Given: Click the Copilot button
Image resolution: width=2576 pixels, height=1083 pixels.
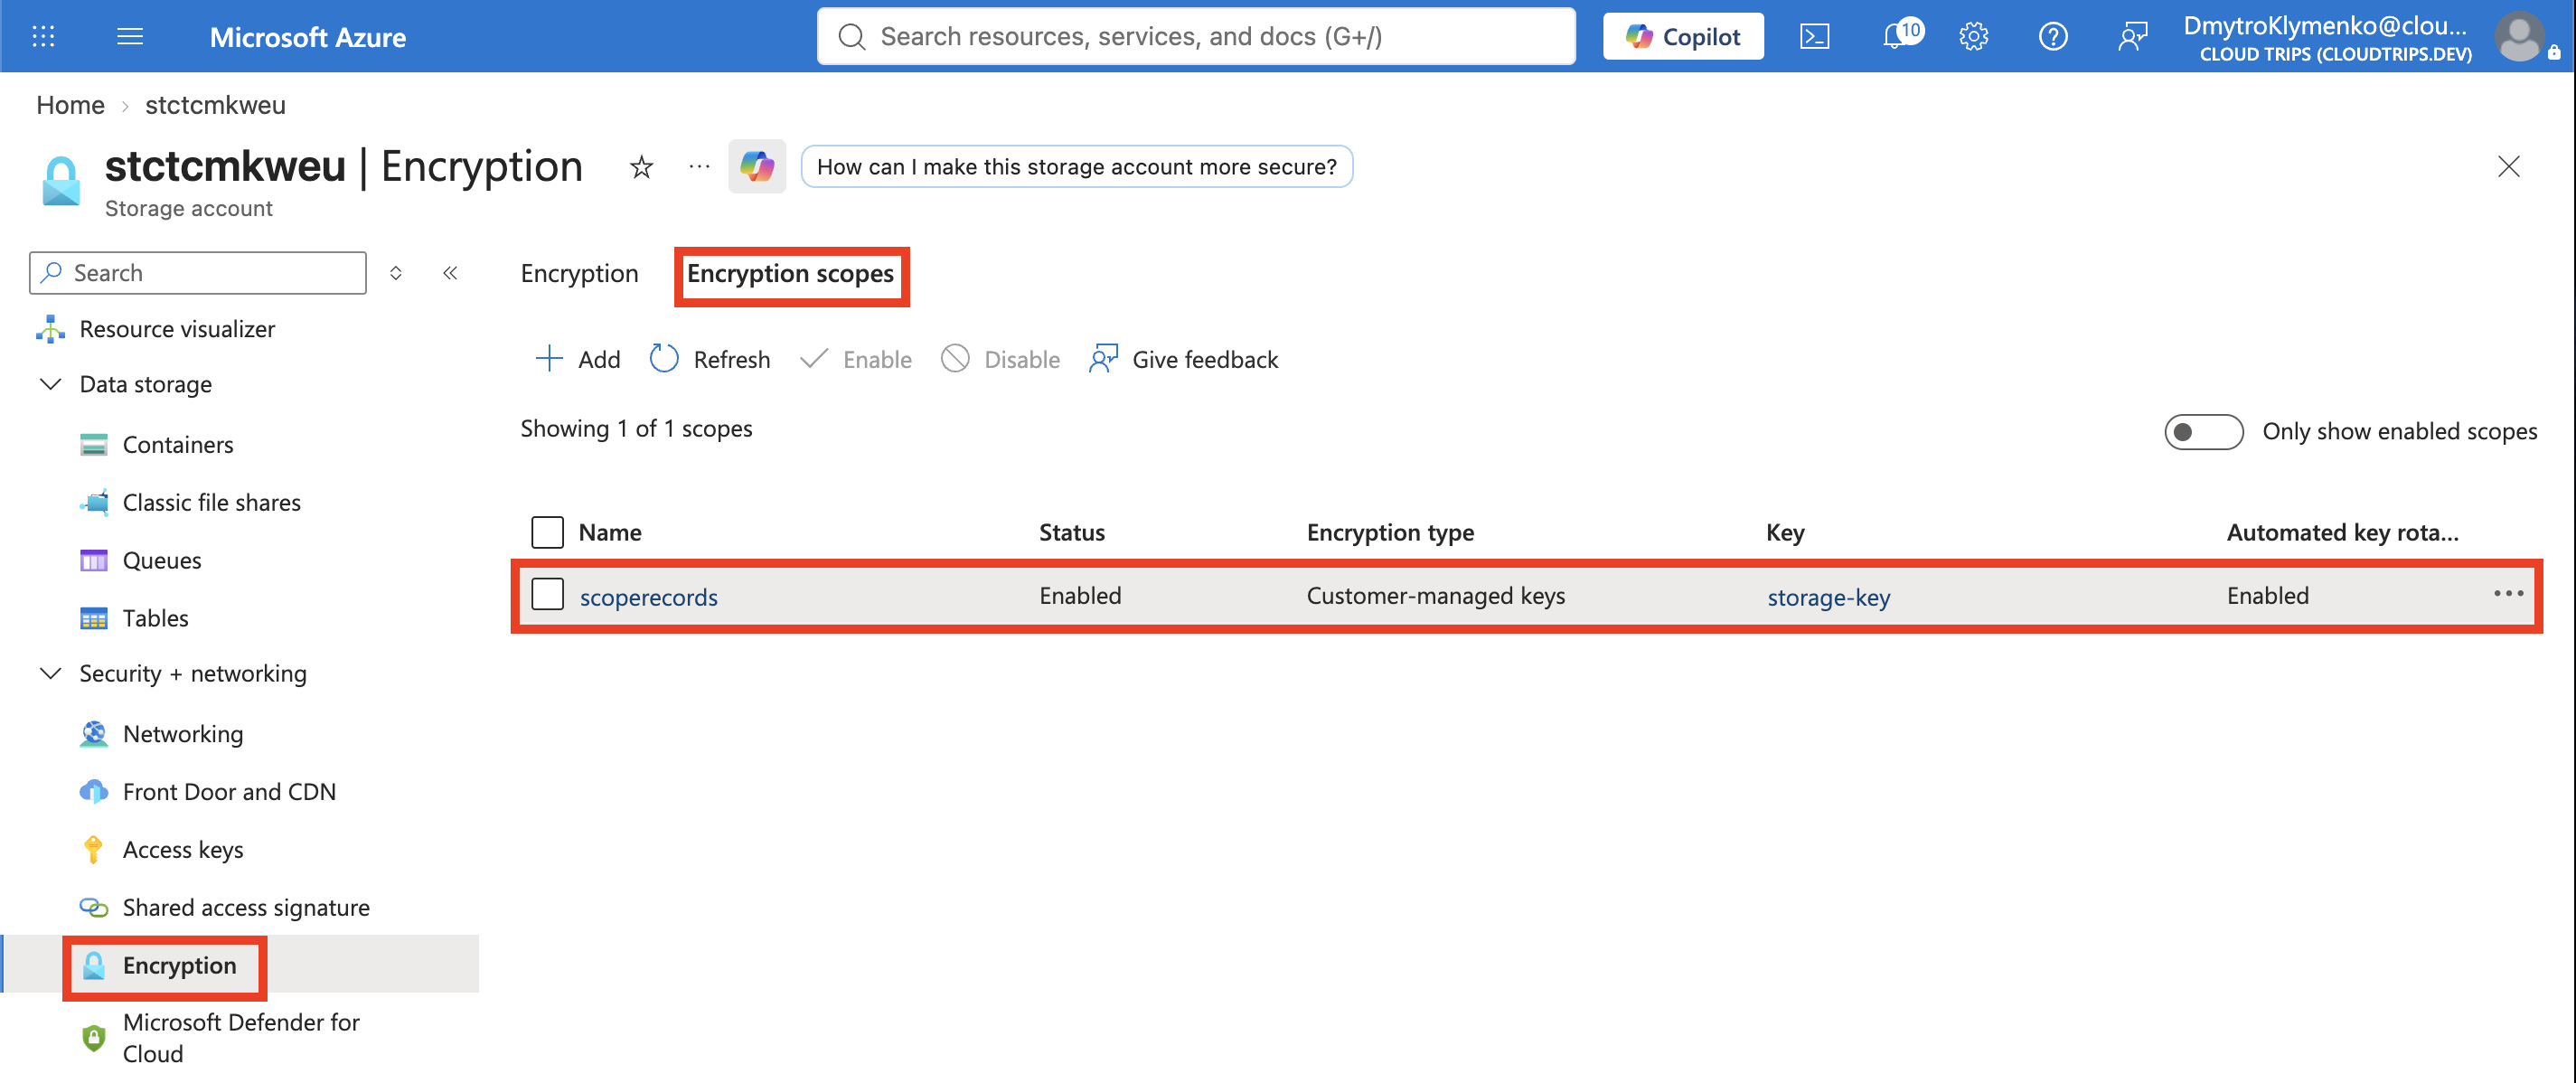Looking at the screenshot, I should tap(1683, 37).
